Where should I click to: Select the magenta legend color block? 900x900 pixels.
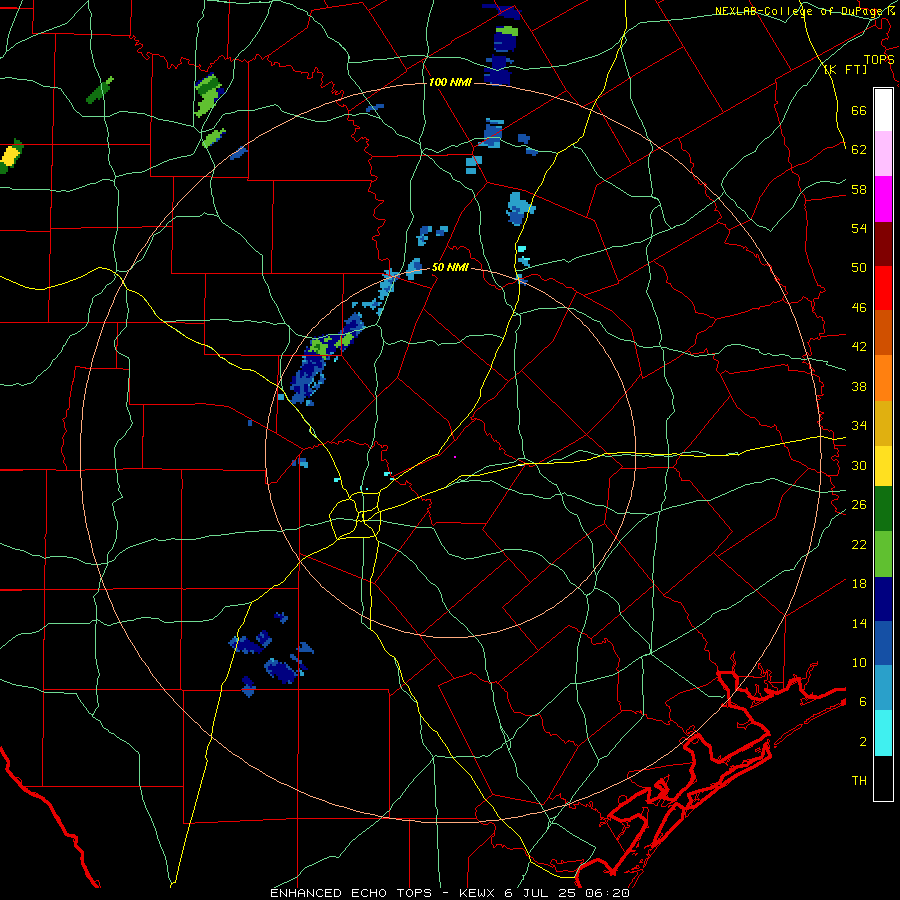pos(883,199)
